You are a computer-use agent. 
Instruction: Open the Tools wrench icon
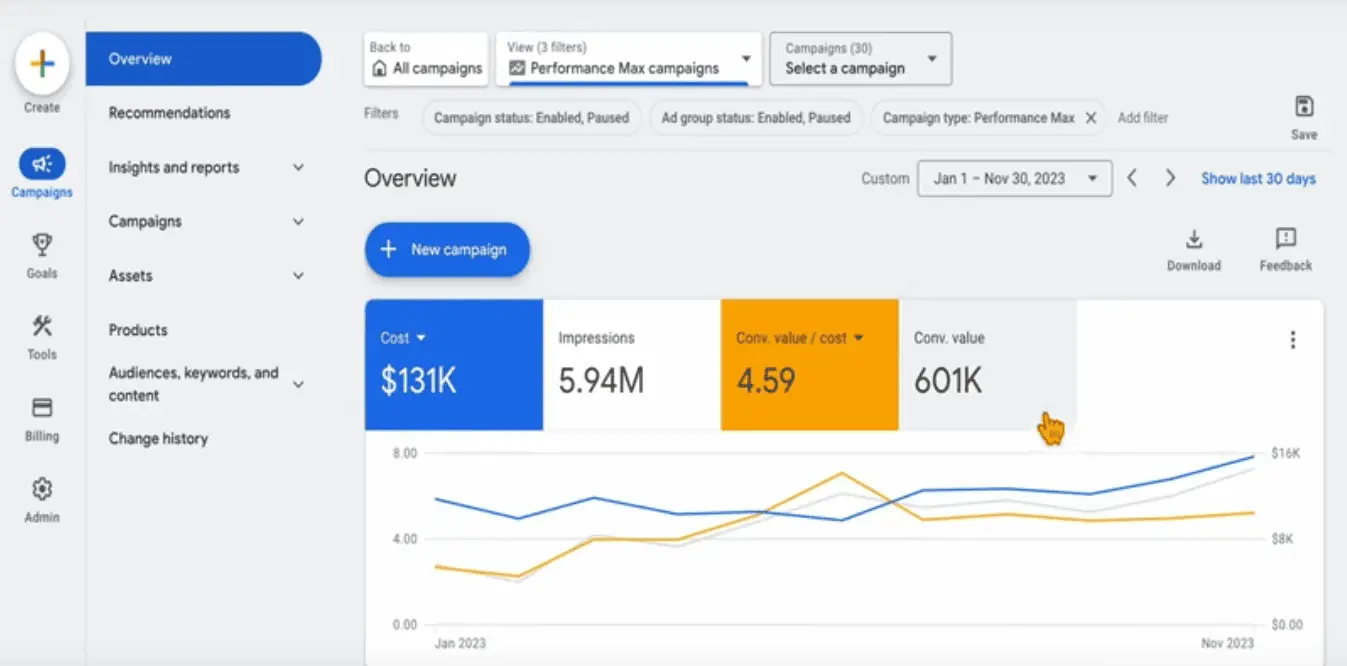(x=42, y=326)
